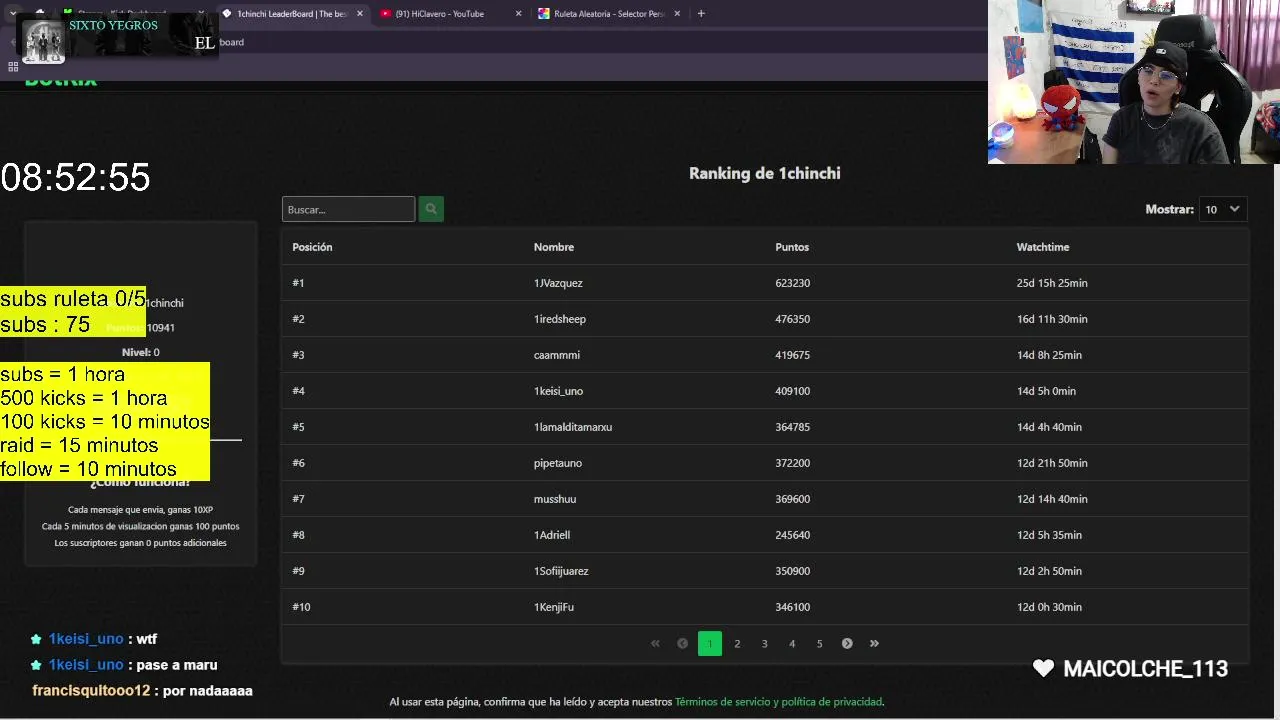Viewport: 1280px width, 720px height.
Task: Select current page 1 button
Action: pyautogui.click(x=710, y=644)
